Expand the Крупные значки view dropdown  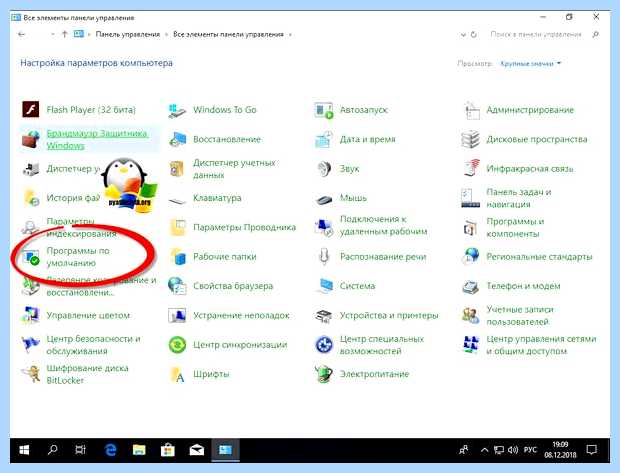(531, 64)
